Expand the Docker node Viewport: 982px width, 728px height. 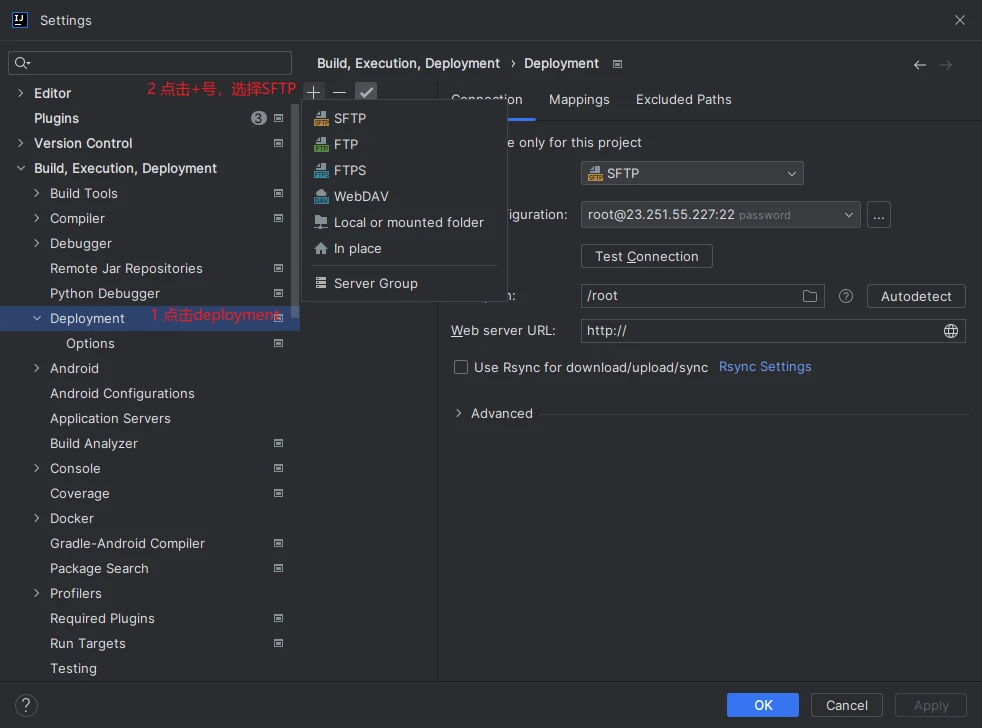coord(36,518)
